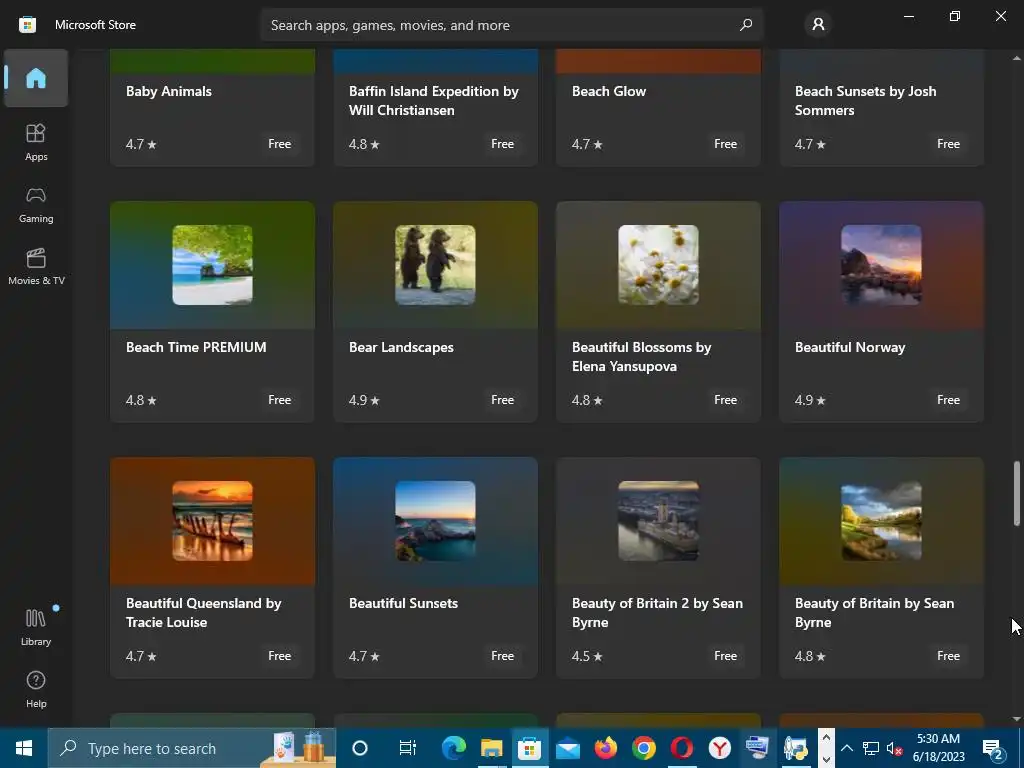The width and height of the screenshot is (1024, 768).
Task: Open Beautiful Queensland thumbnail image
Action: pos(212,521)
